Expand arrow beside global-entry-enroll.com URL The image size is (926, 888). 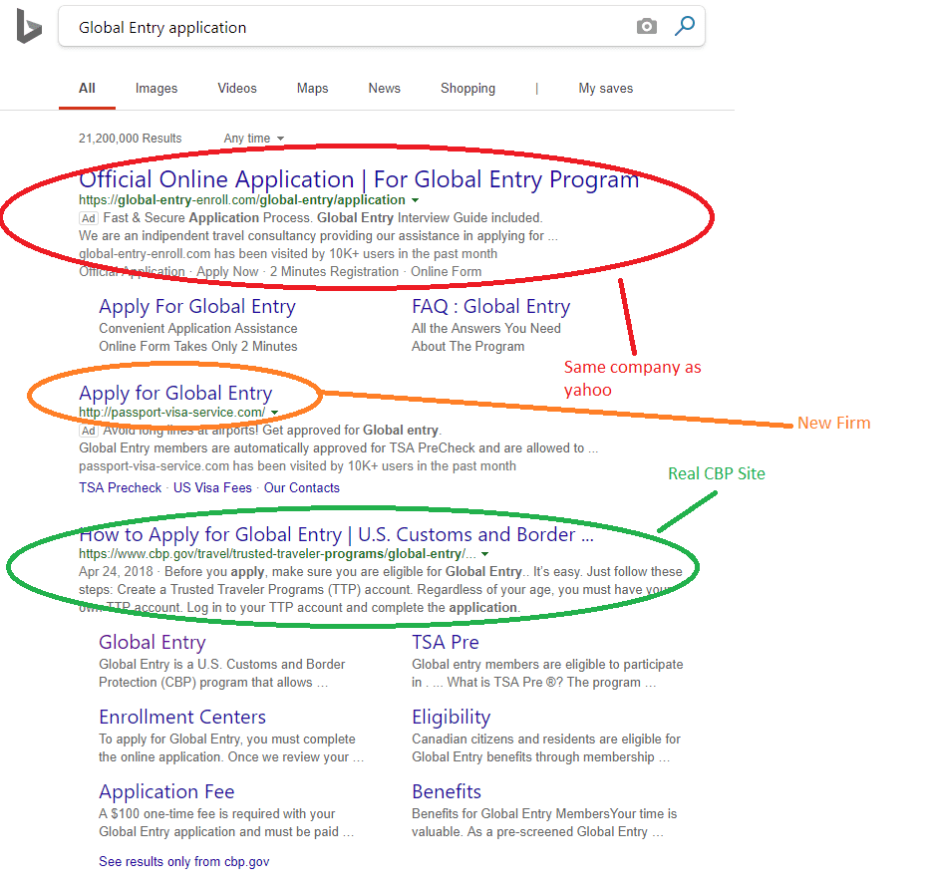[415, 200]
